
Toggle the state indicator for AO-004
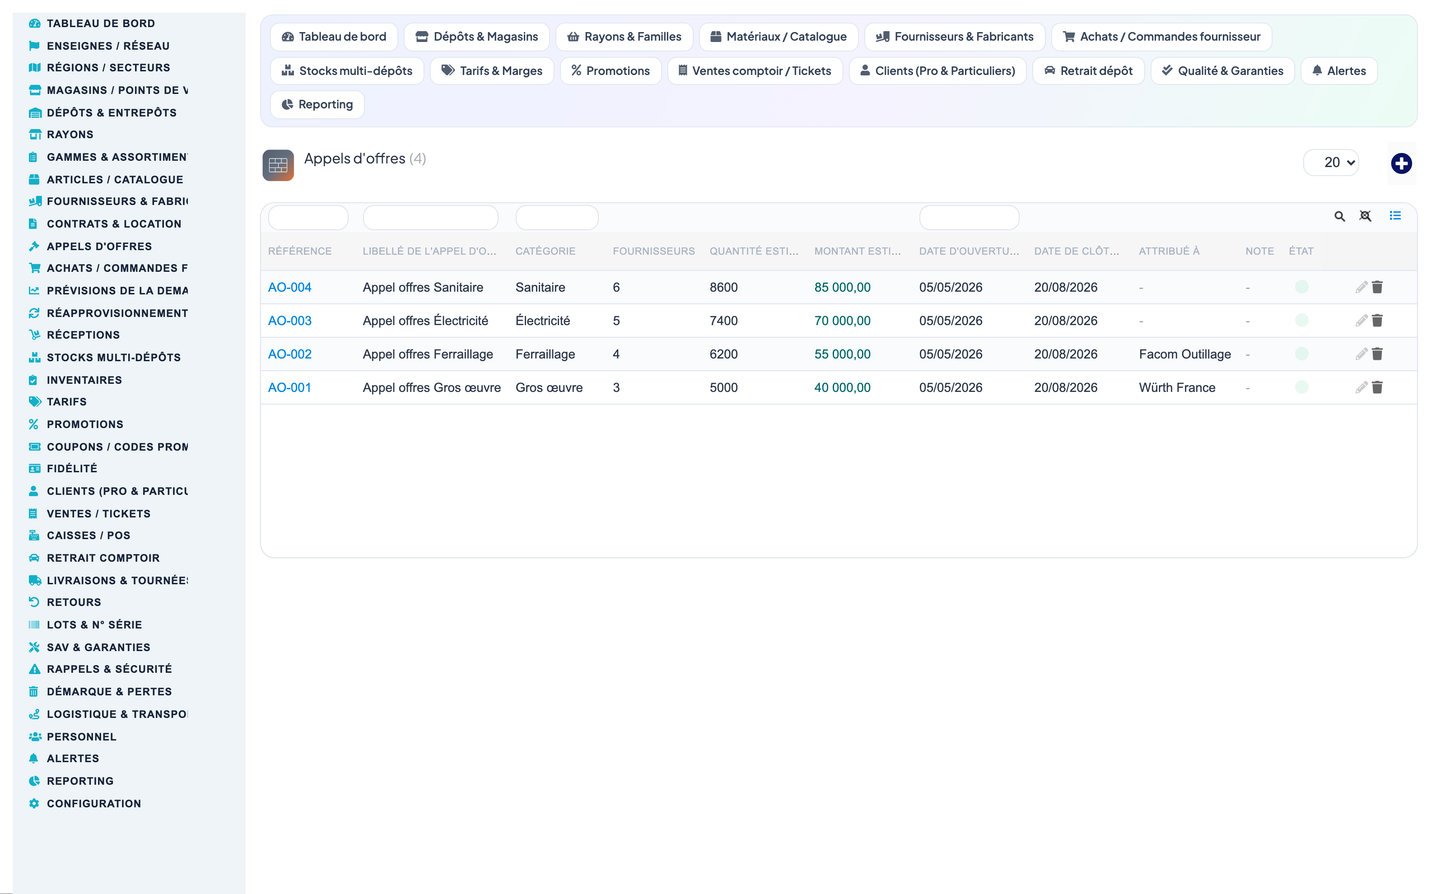(1301, 287)
